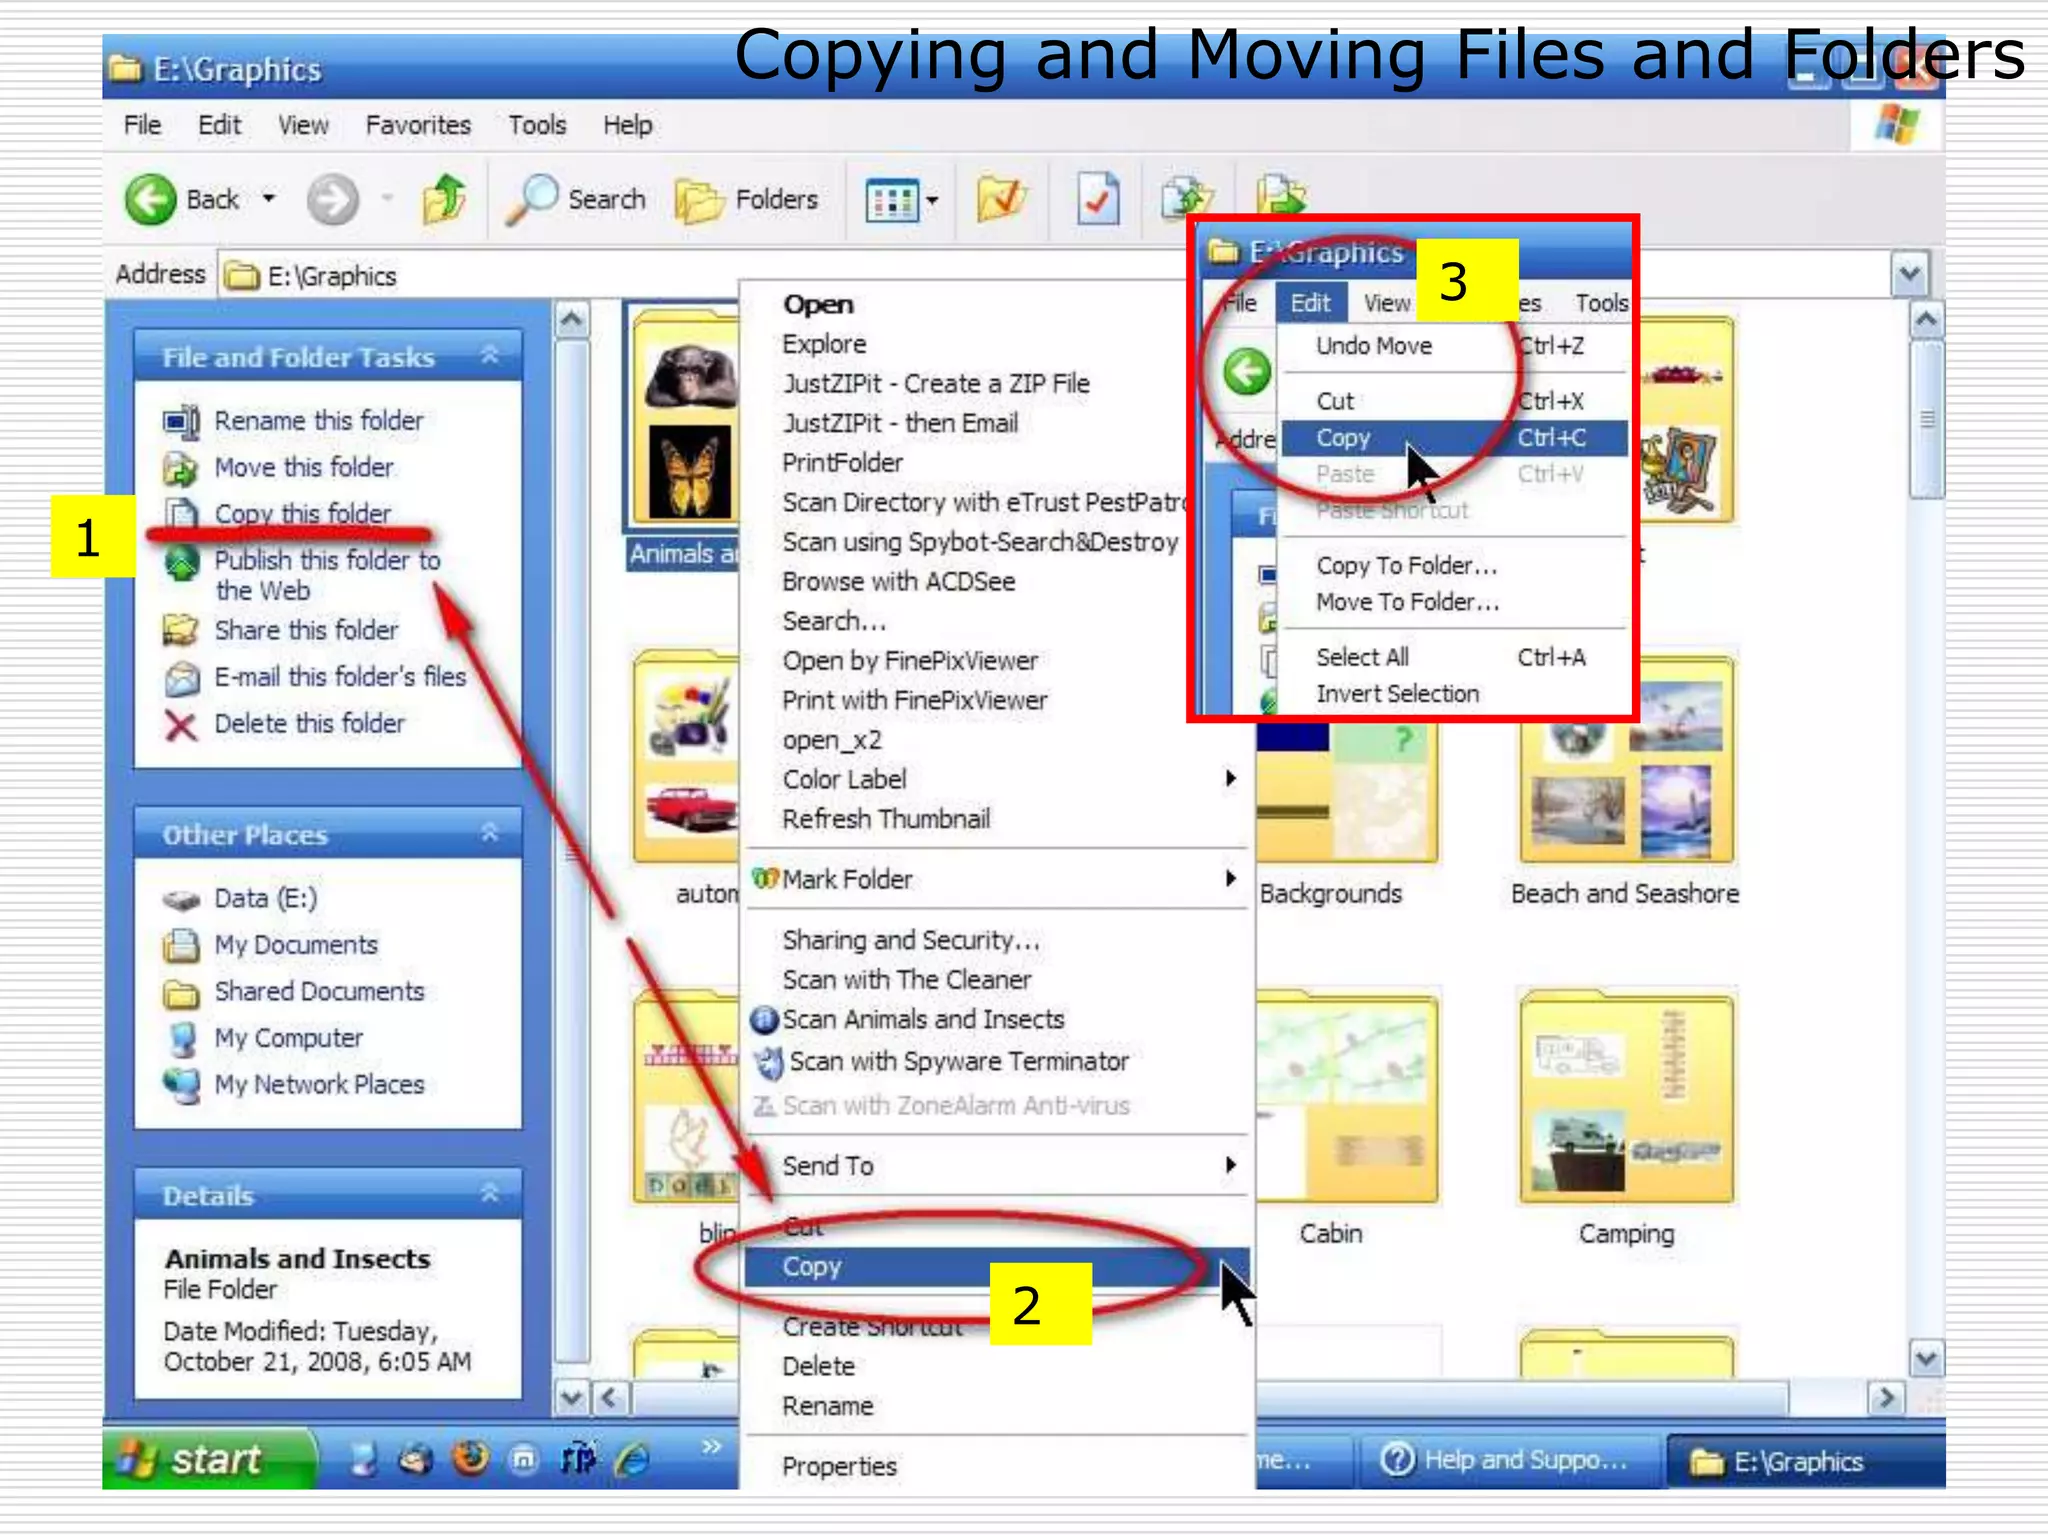Screen dimensions: 2048x1536
Task: Click the horizontal scrollbar right arrow
Action: pyautogui.click(x=1886, y=1397)
